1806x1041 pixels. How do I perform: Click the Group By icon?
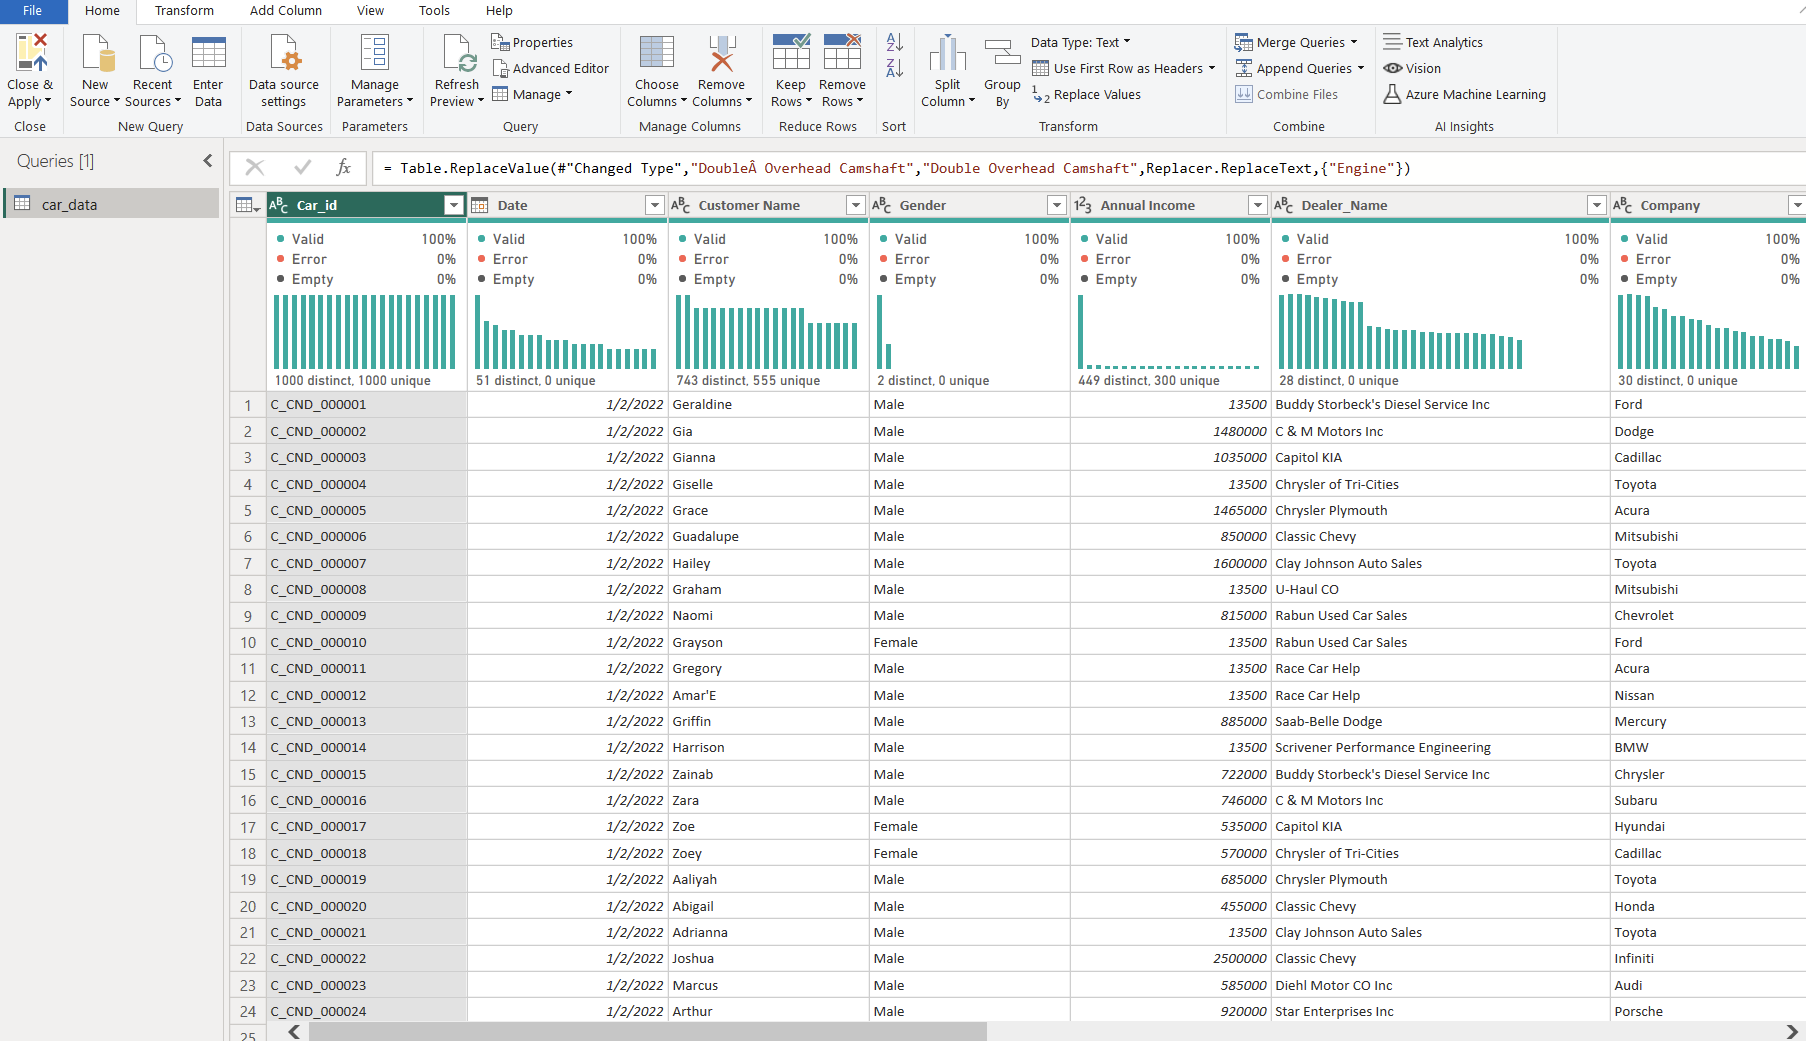(1002, 52)
